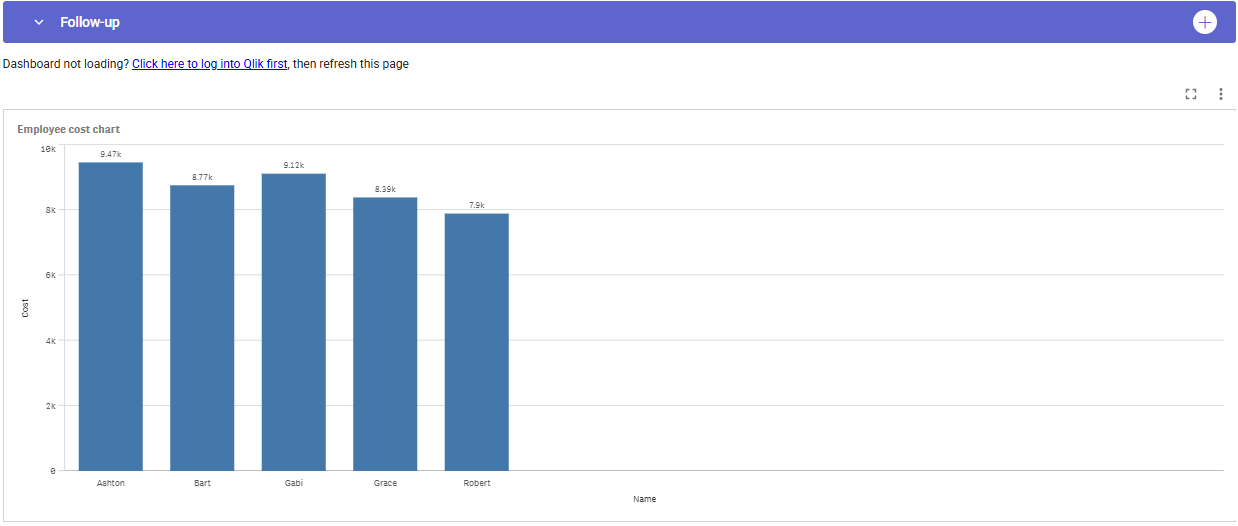Viewport: 1238px width, 526px height.
Task: Click the Robert label on x-axis
Action: click(x=477, y=483)
